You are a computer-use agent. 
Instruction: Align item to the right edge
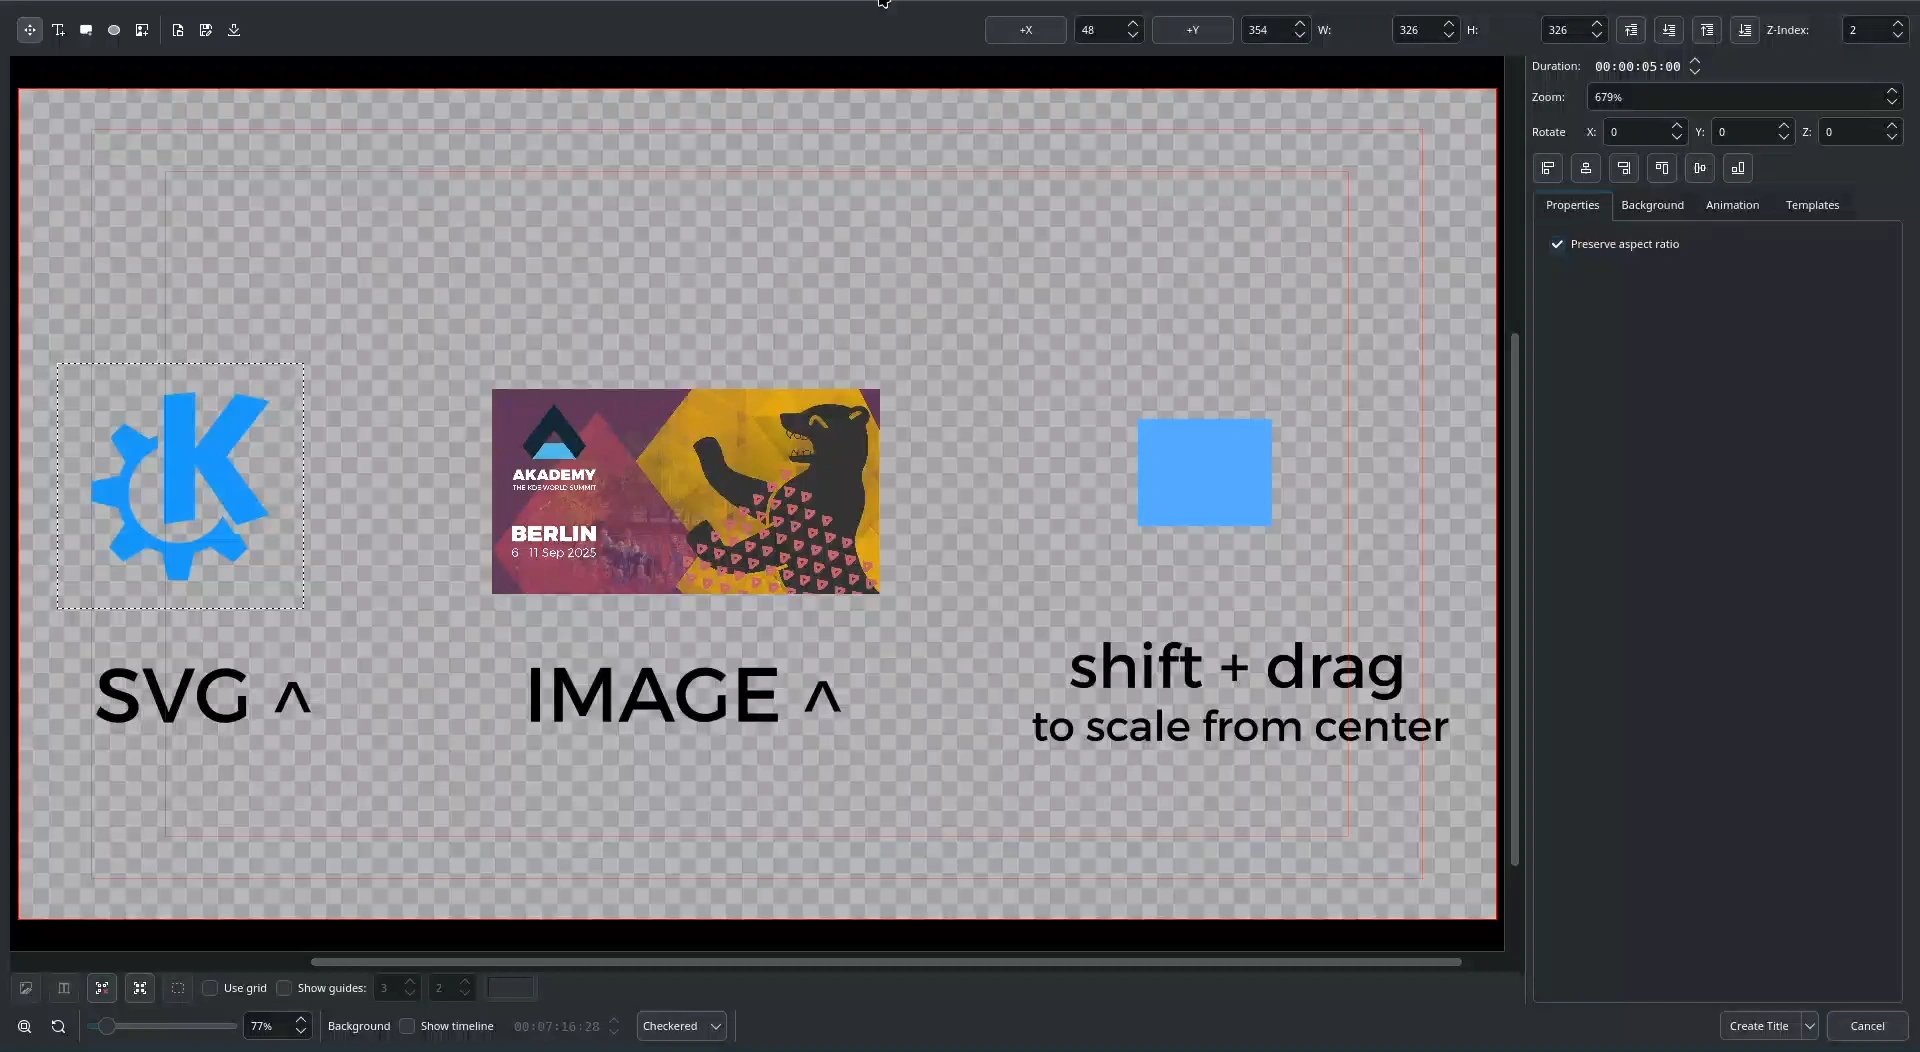[x=1624, y=168]
